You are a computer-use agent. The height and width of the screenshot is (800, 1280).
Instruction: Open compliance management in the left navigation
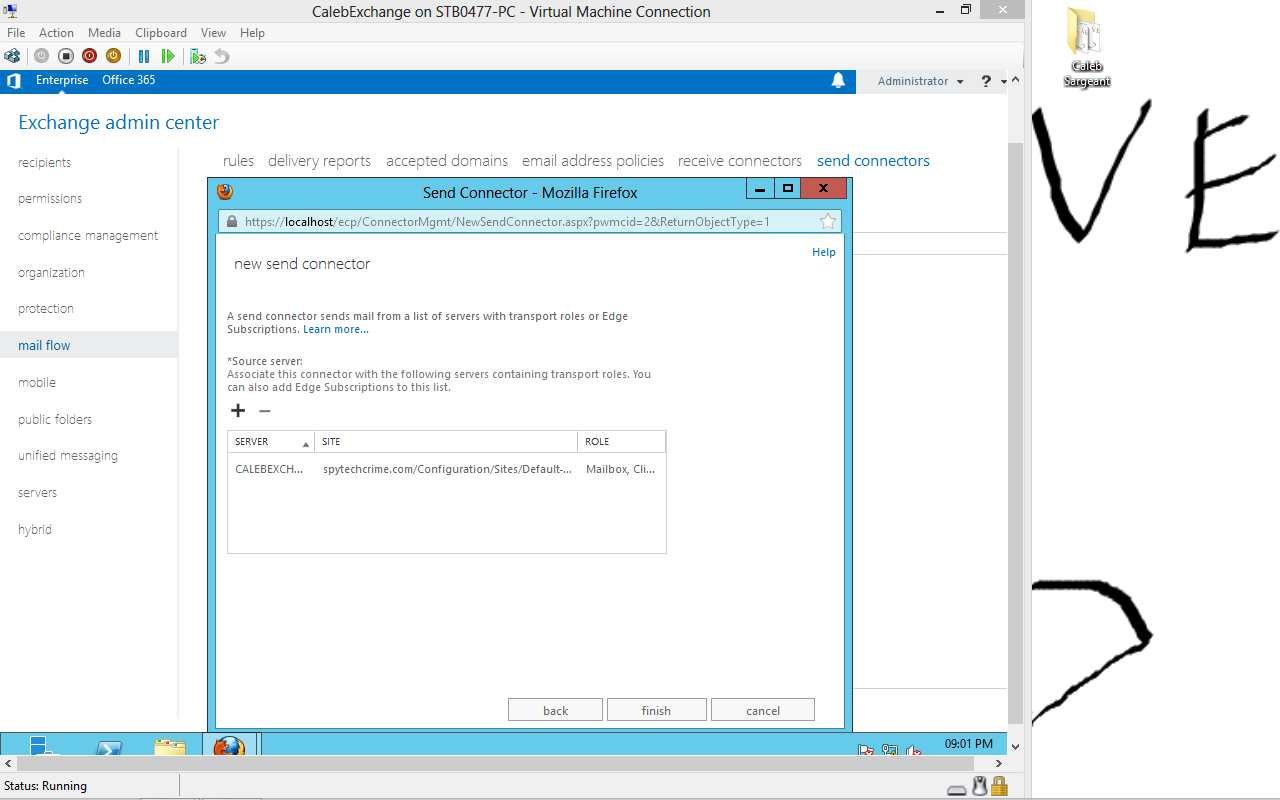[88, 236]
